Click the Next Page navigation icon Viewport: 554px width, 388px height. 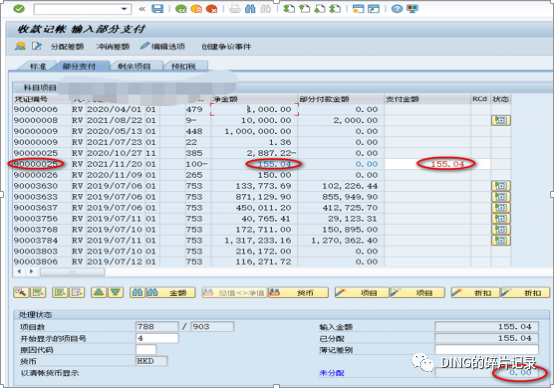pos(319,9)
